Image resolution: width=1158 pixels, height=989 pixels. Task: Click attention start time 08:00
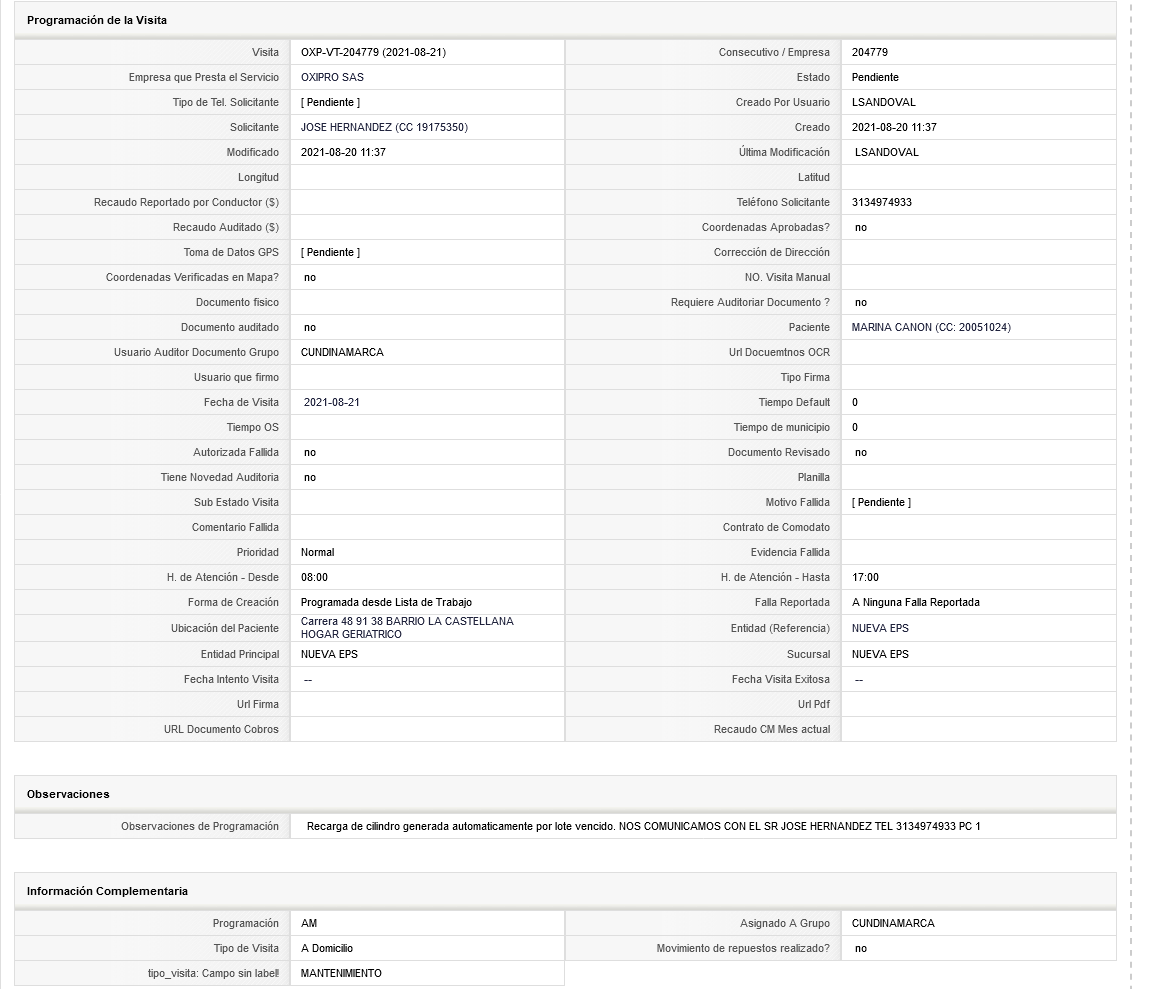tap(314, 578)
